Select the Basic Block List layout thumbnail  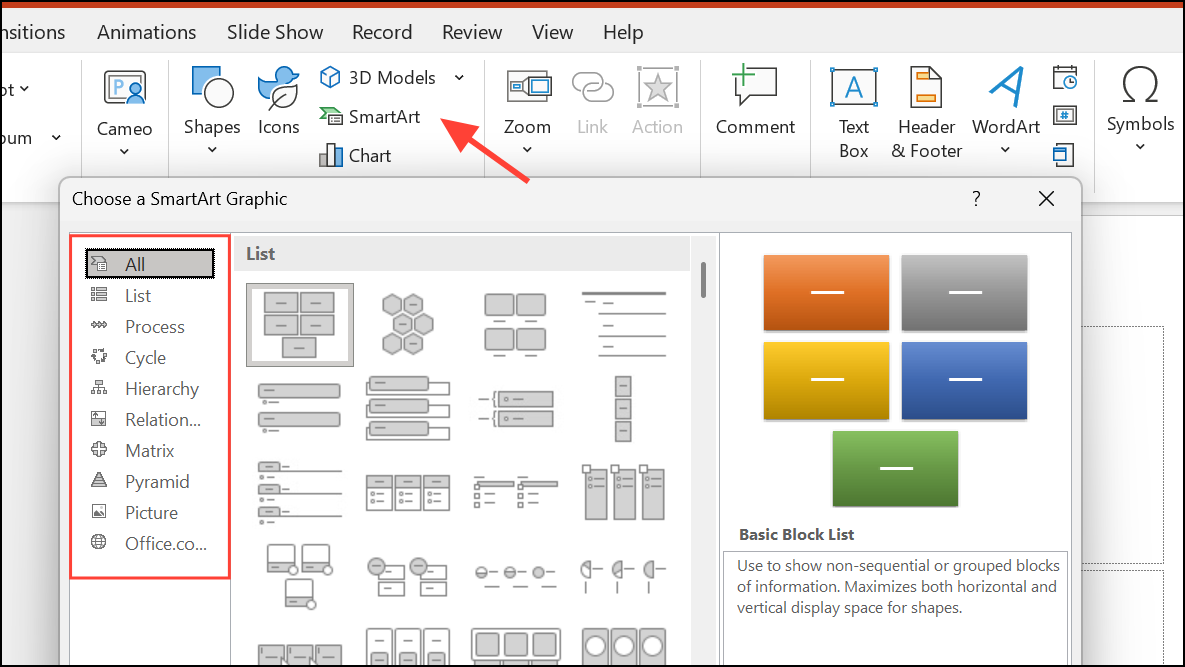pos(299,325)
